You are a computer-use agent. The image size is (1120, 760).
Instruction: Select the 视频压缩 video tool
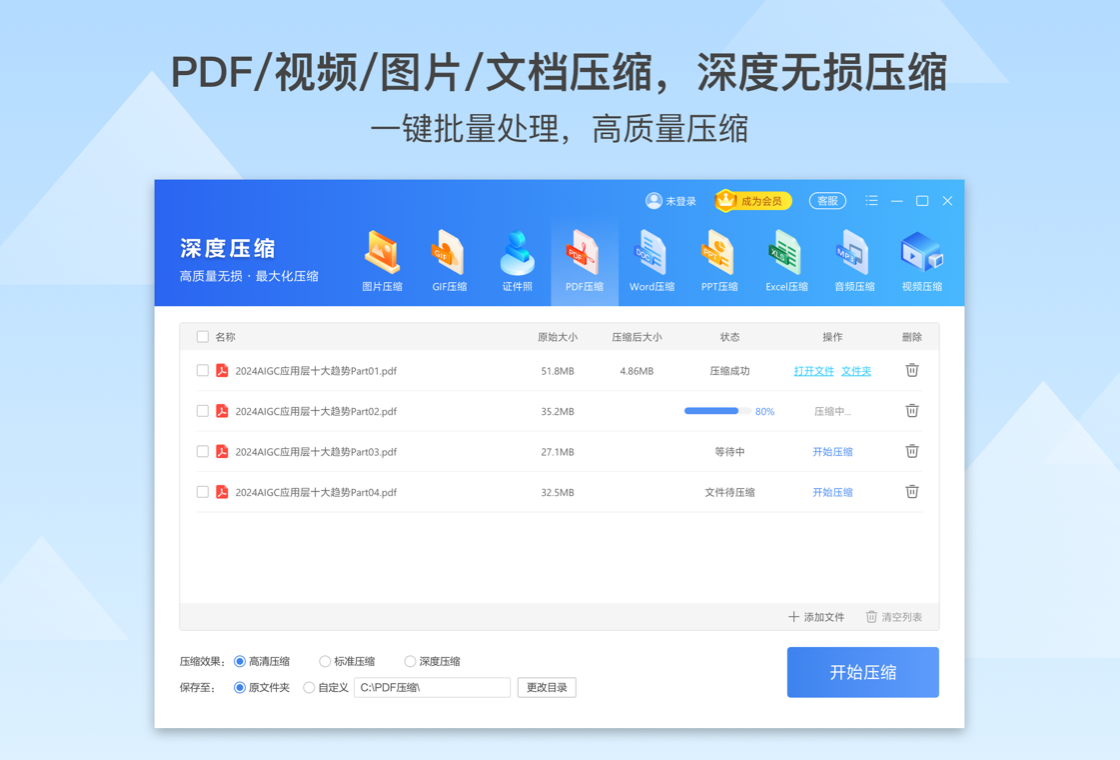[x=921, y=261]
